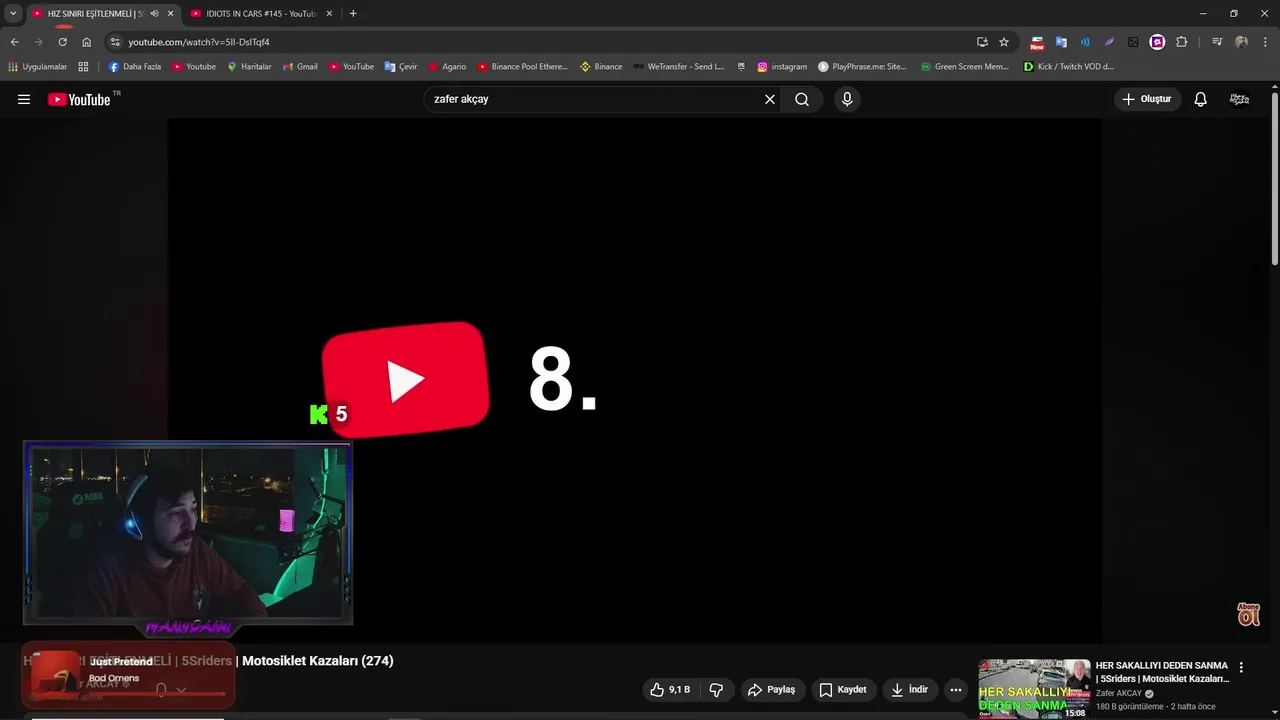
Task: Click the youtube.com address bar URL
Action: [199, 42]
